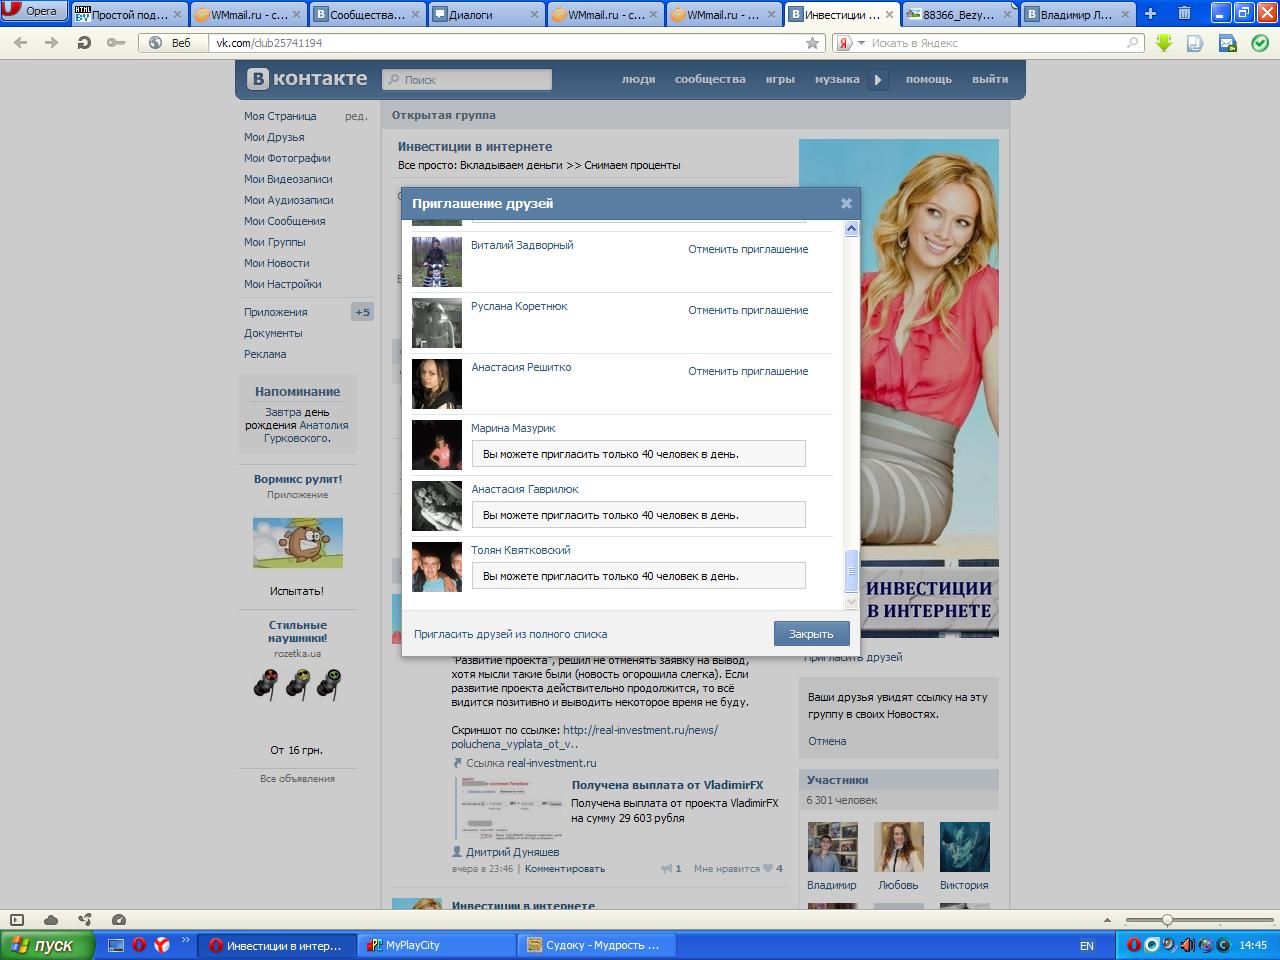Switch to the Владимир Л... tab
The height and width of the screenshot is (960, 1280).
[1078, 15]
